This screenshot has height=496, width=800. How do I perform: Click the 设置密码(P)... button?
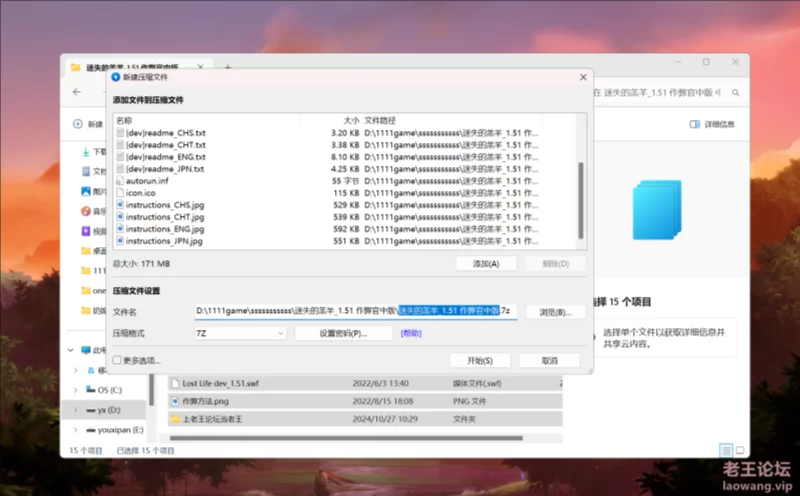(343, 333)
